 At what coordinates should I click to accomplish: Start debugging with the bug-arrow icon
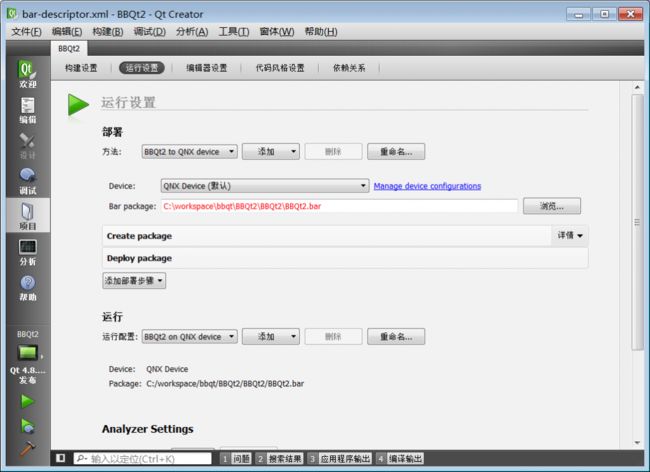pyautogui.click(x=27, y=426)
